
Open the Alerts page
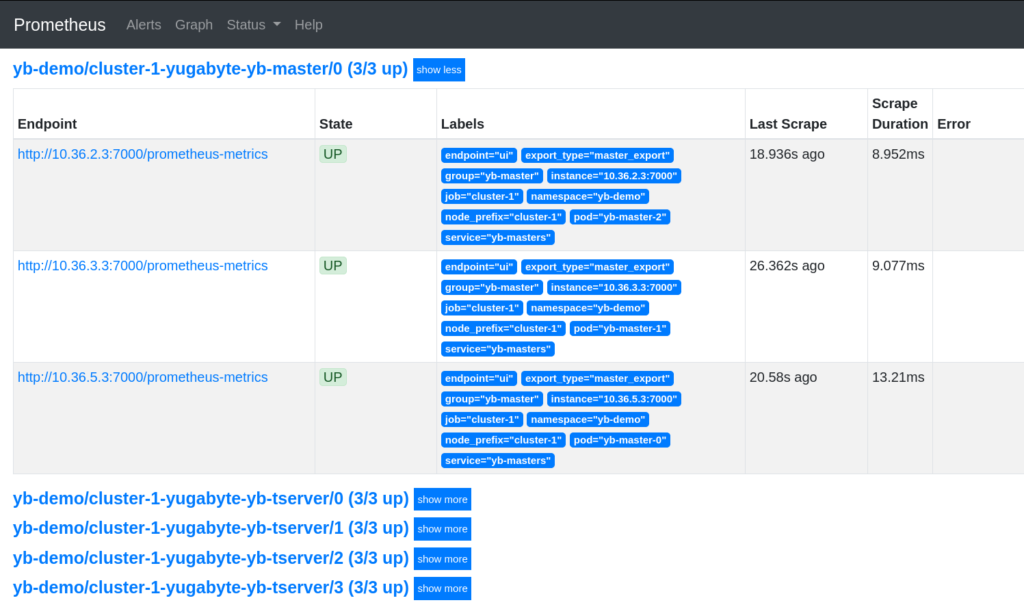coord(143,24)
